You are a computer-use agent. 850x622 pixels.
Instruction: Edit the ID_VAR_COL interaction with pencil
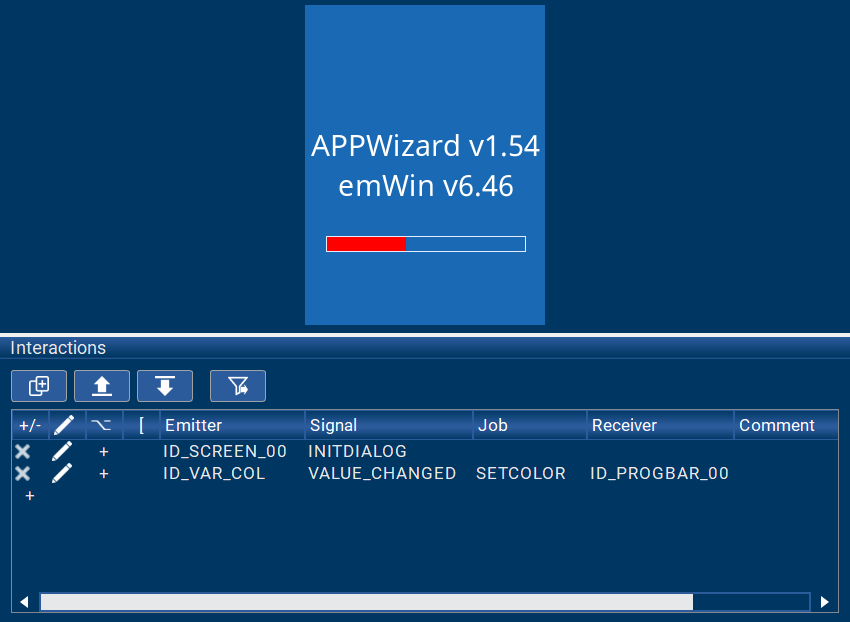pos(62,473)
